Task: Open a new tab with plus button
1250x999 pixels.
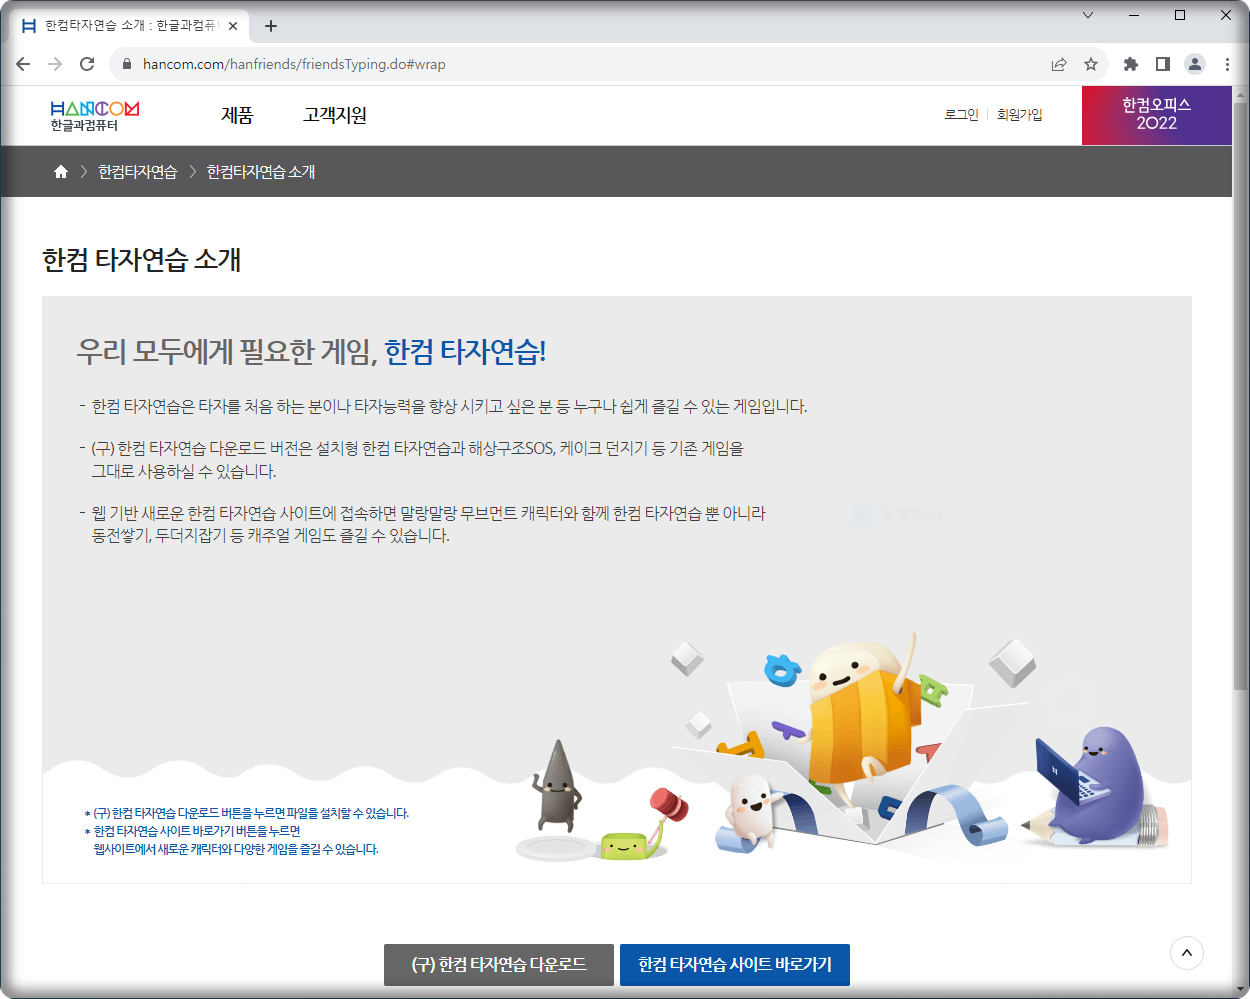Action: (x=271, y=26)
